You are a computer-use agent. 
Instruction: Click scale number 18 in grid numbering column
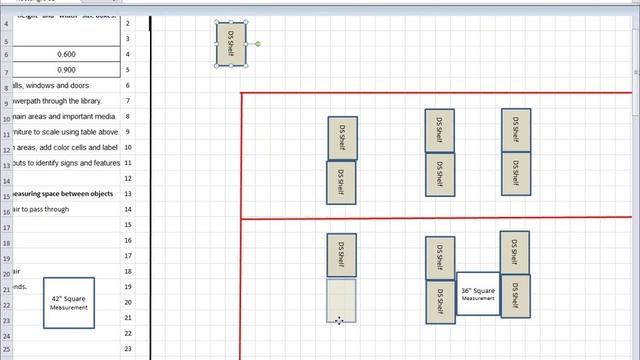click(x=128, y=271)
